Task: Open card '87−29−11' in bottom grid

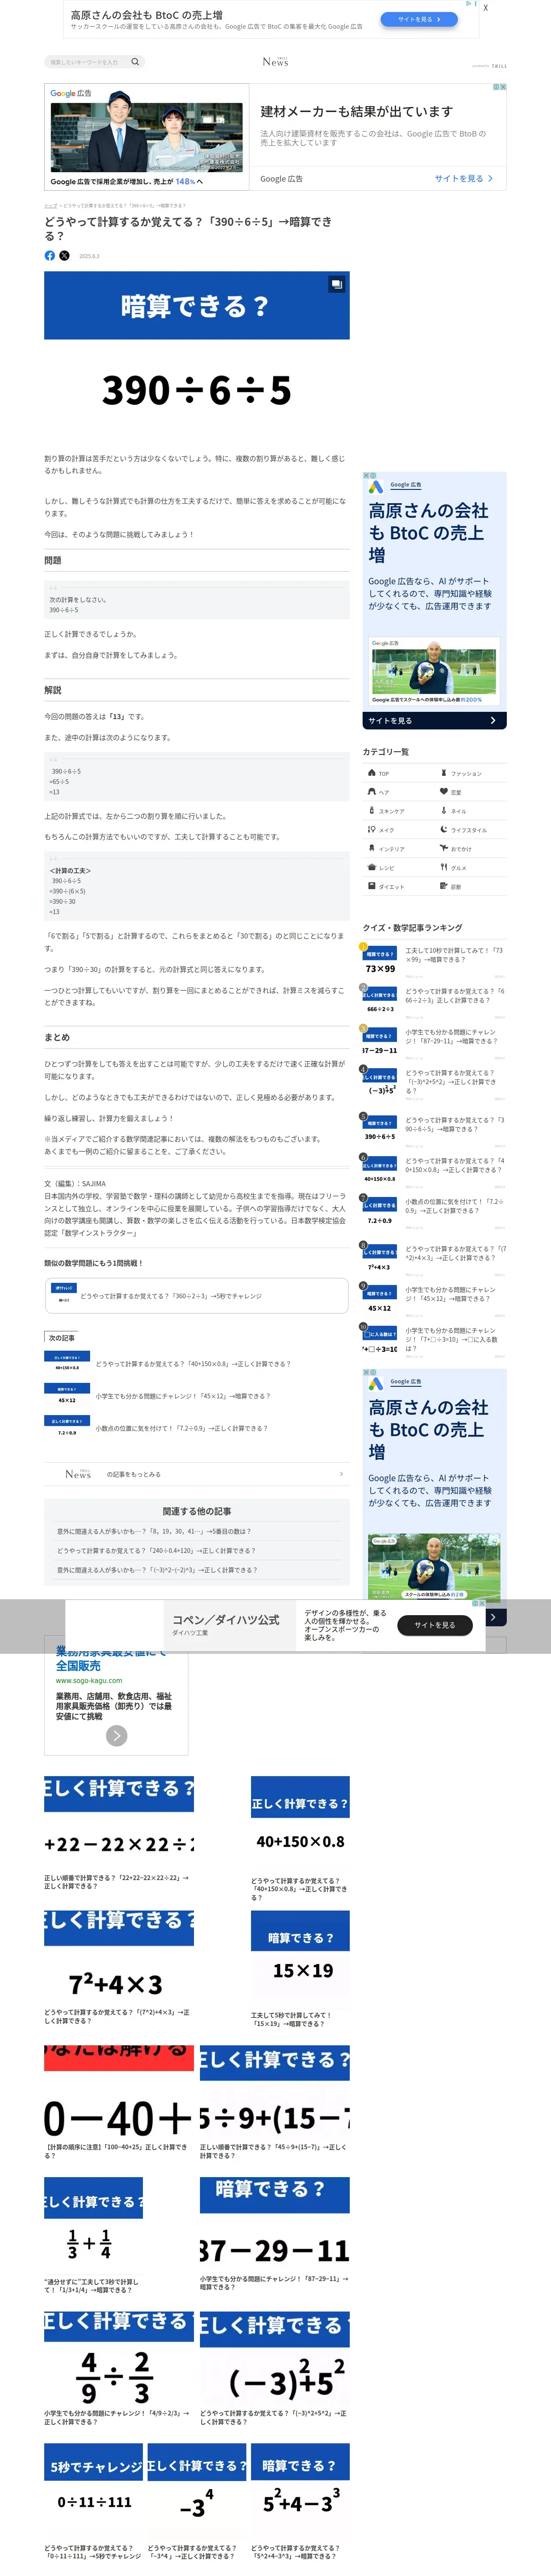Action: tap(275, 2234)
